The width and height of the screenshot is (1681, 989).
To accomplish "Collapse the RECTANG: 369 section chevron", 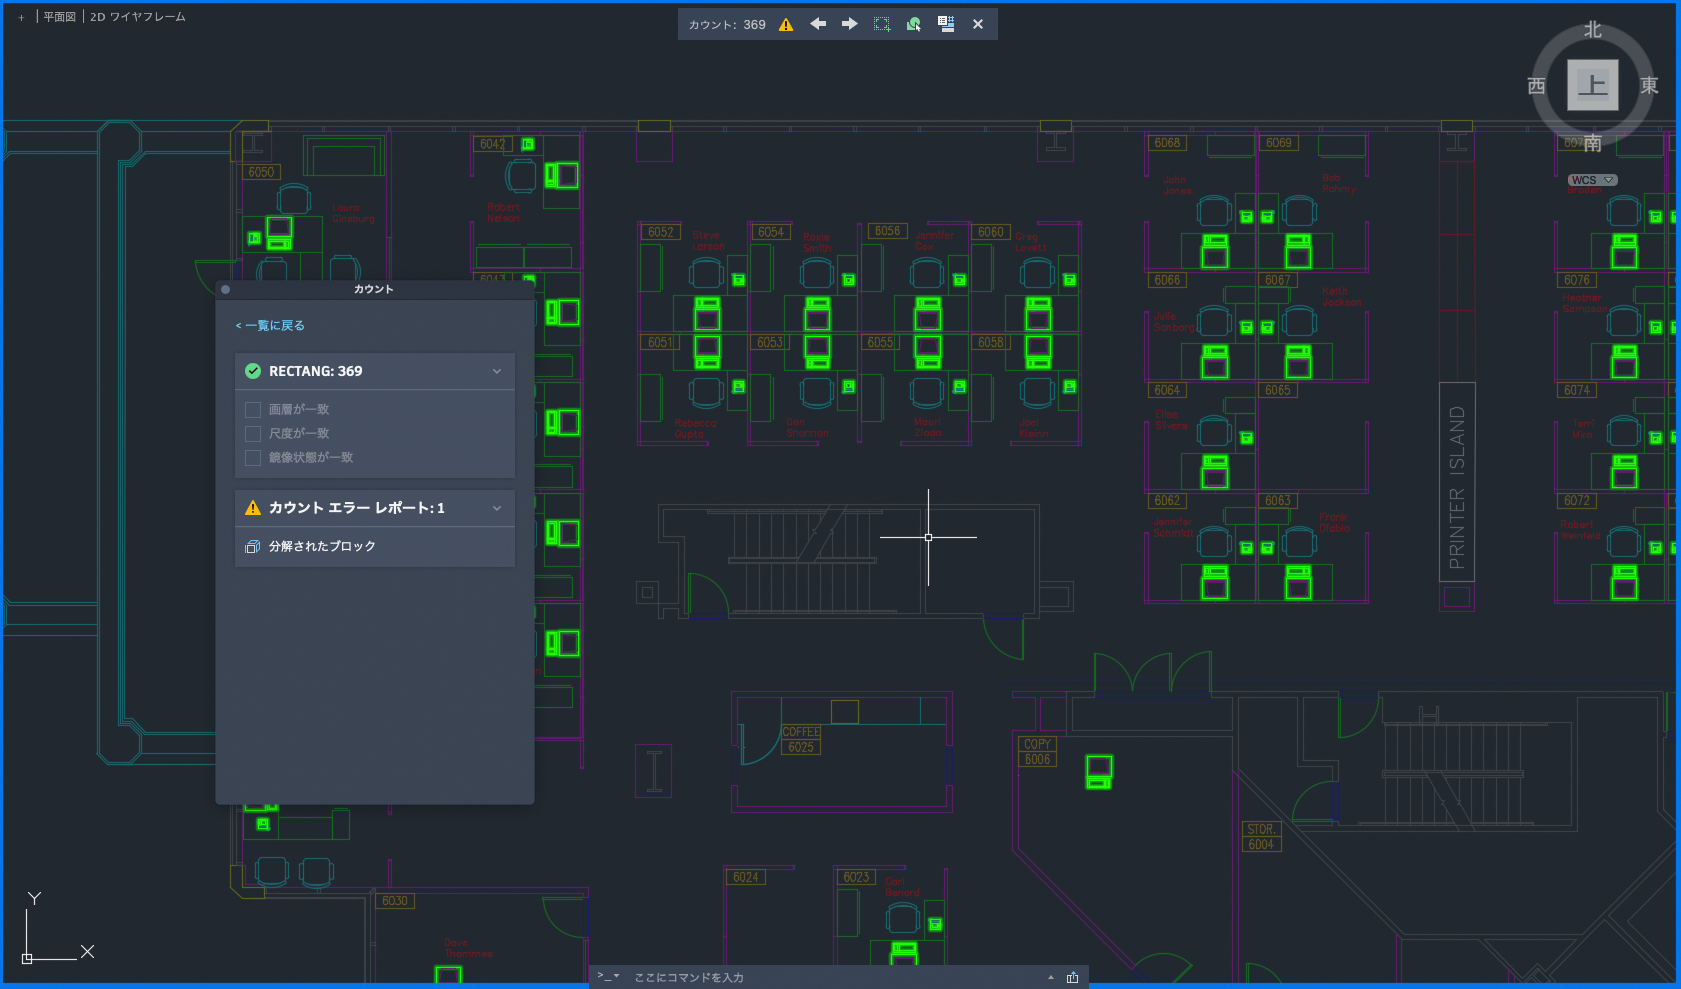I will (497, 371).
